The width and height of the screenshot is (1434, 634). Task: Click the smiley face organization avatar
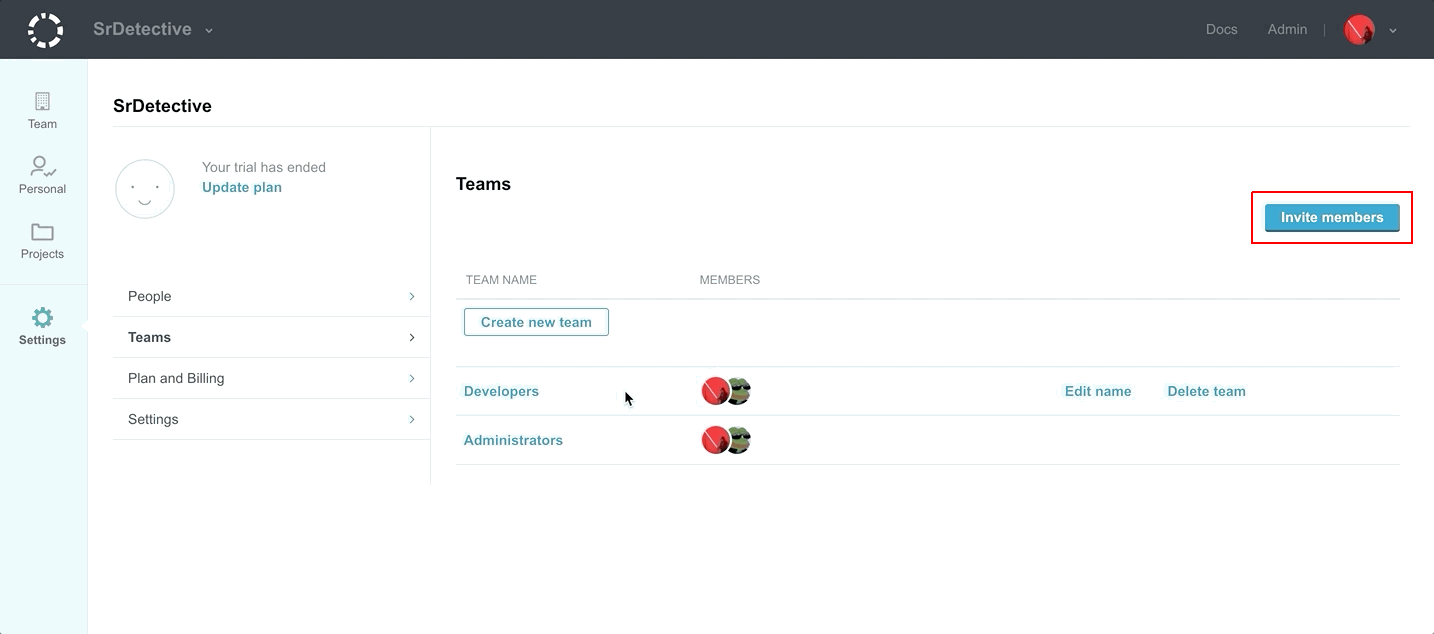tap(145, 189)
